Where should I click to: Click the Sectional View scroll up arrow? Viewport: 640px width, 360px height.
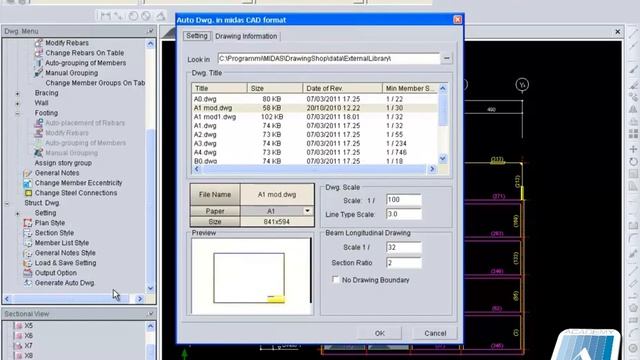click(151, 327)
